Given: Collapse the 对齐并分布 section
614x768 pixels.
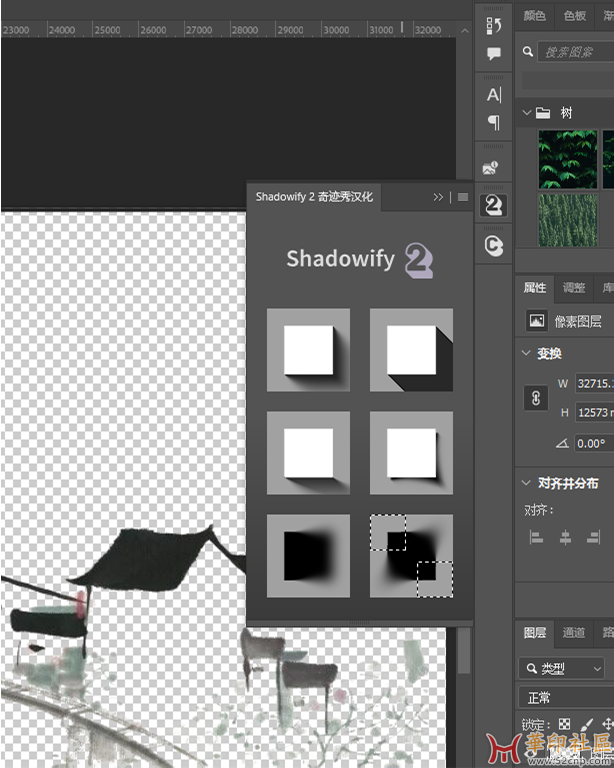Looking at the screenshot, I should pos(526,482).
